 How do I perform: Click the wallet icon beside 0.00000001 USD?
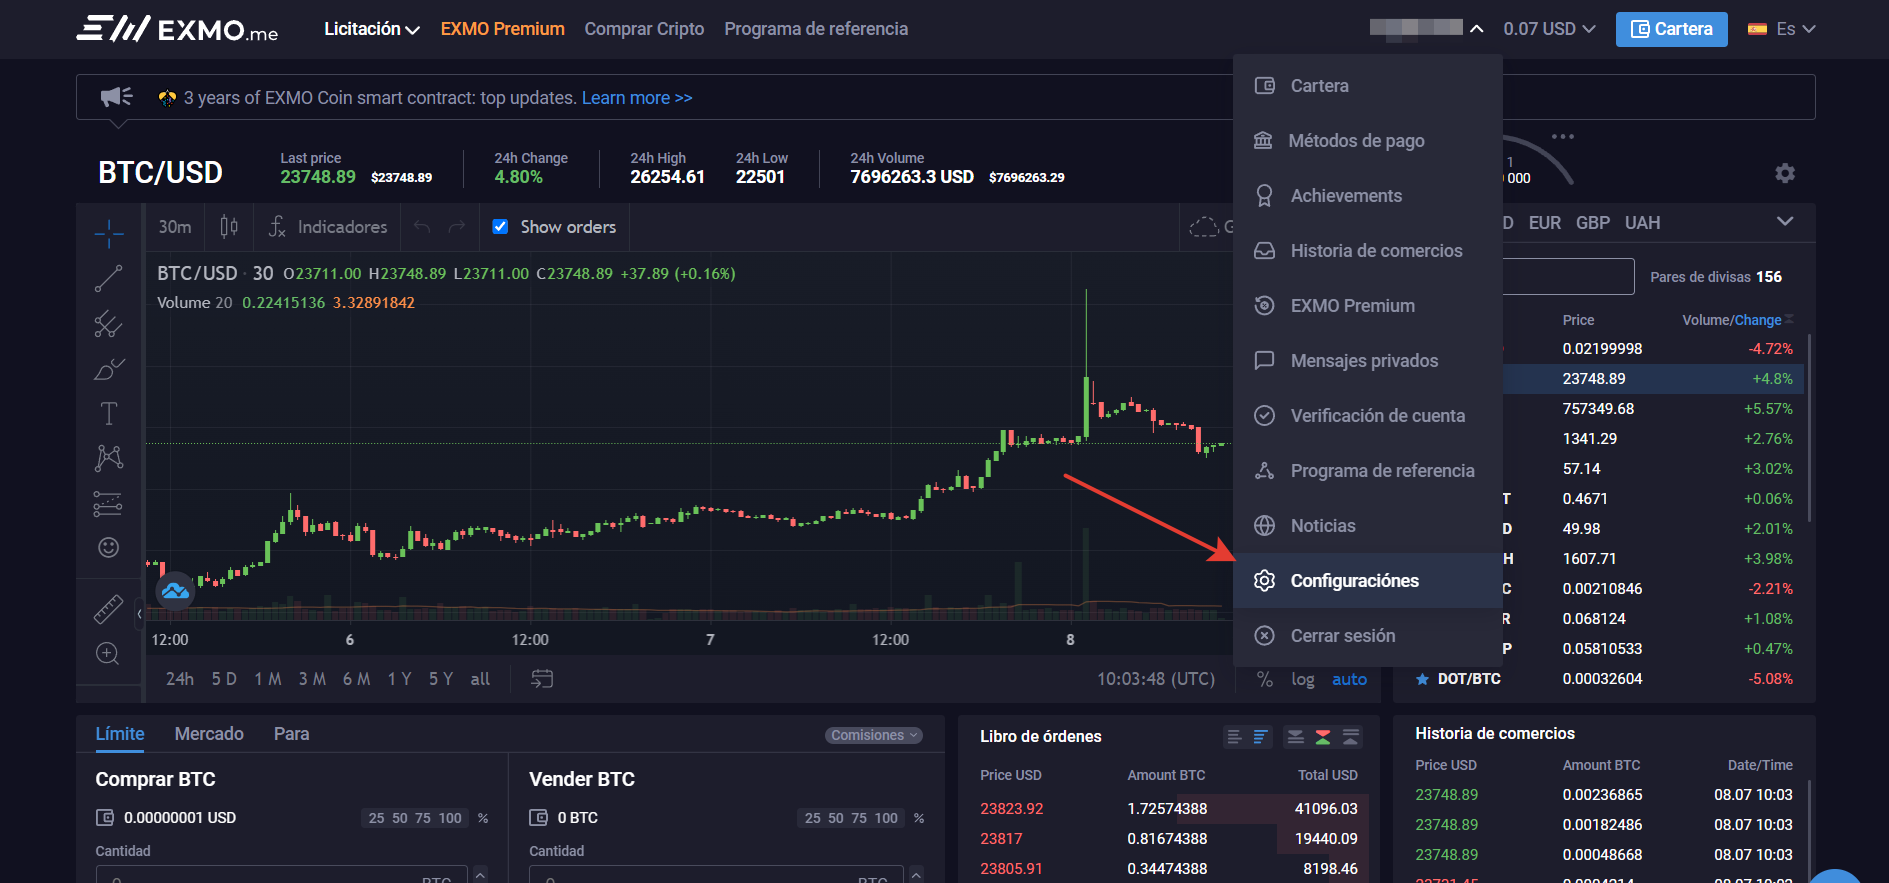[x=105, y=818]
